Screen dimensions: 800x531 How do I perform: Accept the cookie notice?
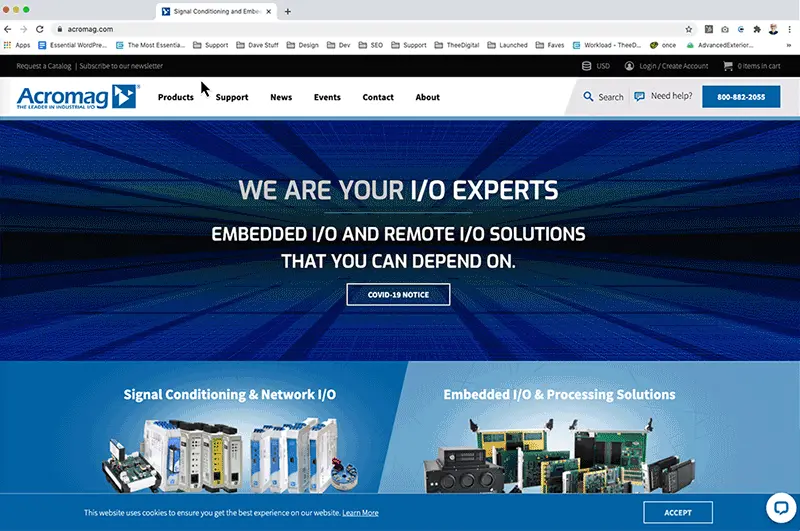point(678,513)
